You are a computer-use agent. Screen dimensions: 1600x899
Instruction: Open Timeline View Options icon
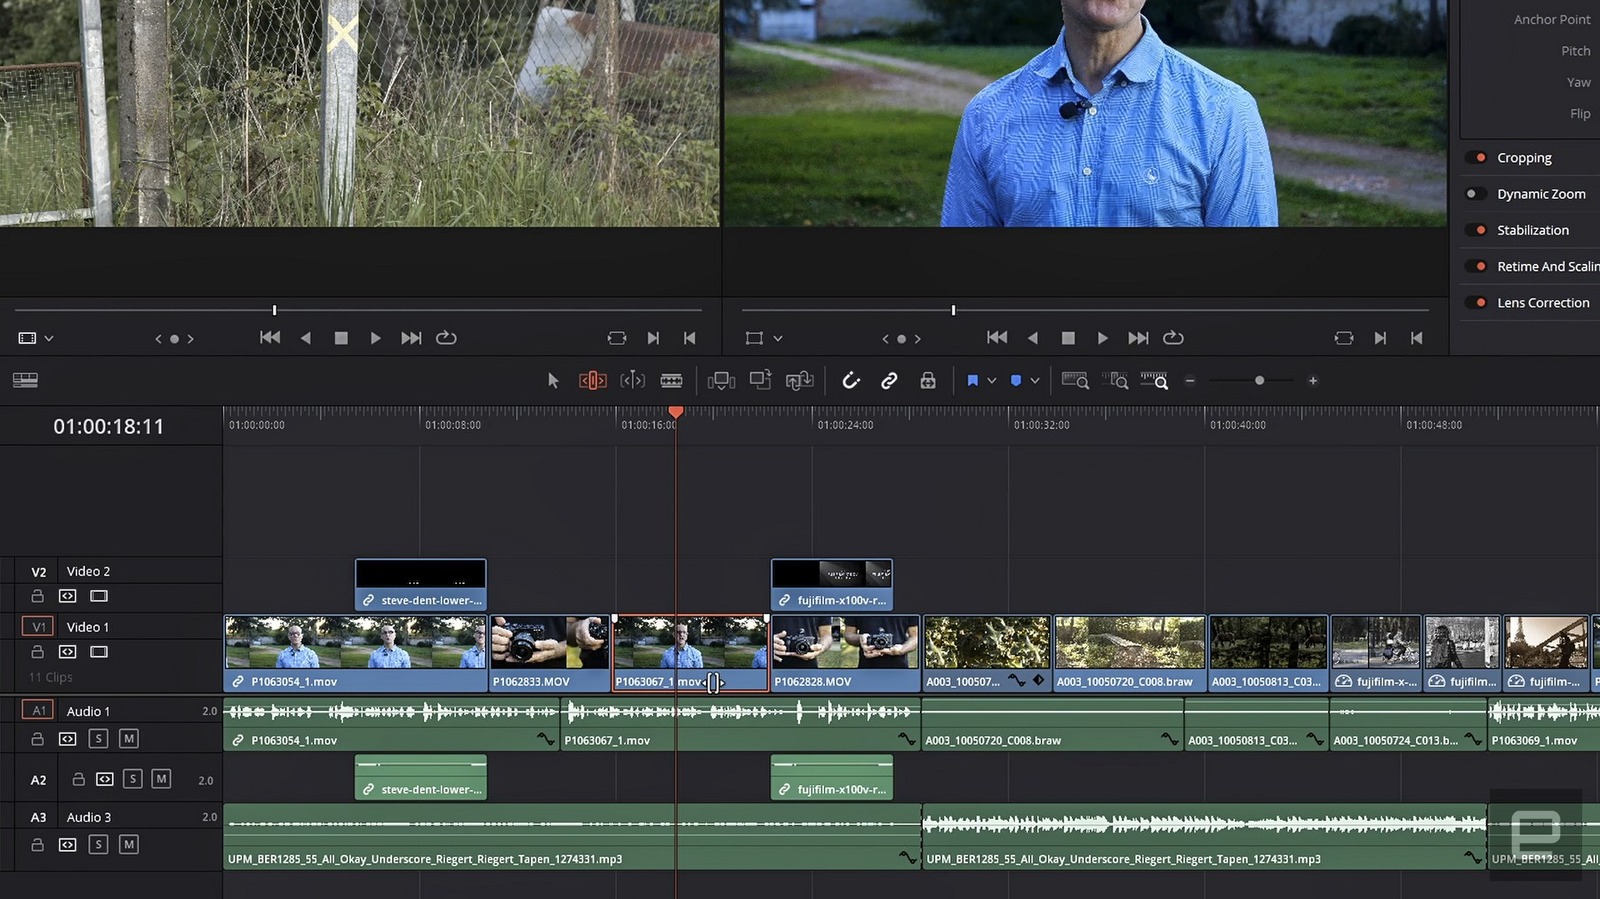coord(25,380)
